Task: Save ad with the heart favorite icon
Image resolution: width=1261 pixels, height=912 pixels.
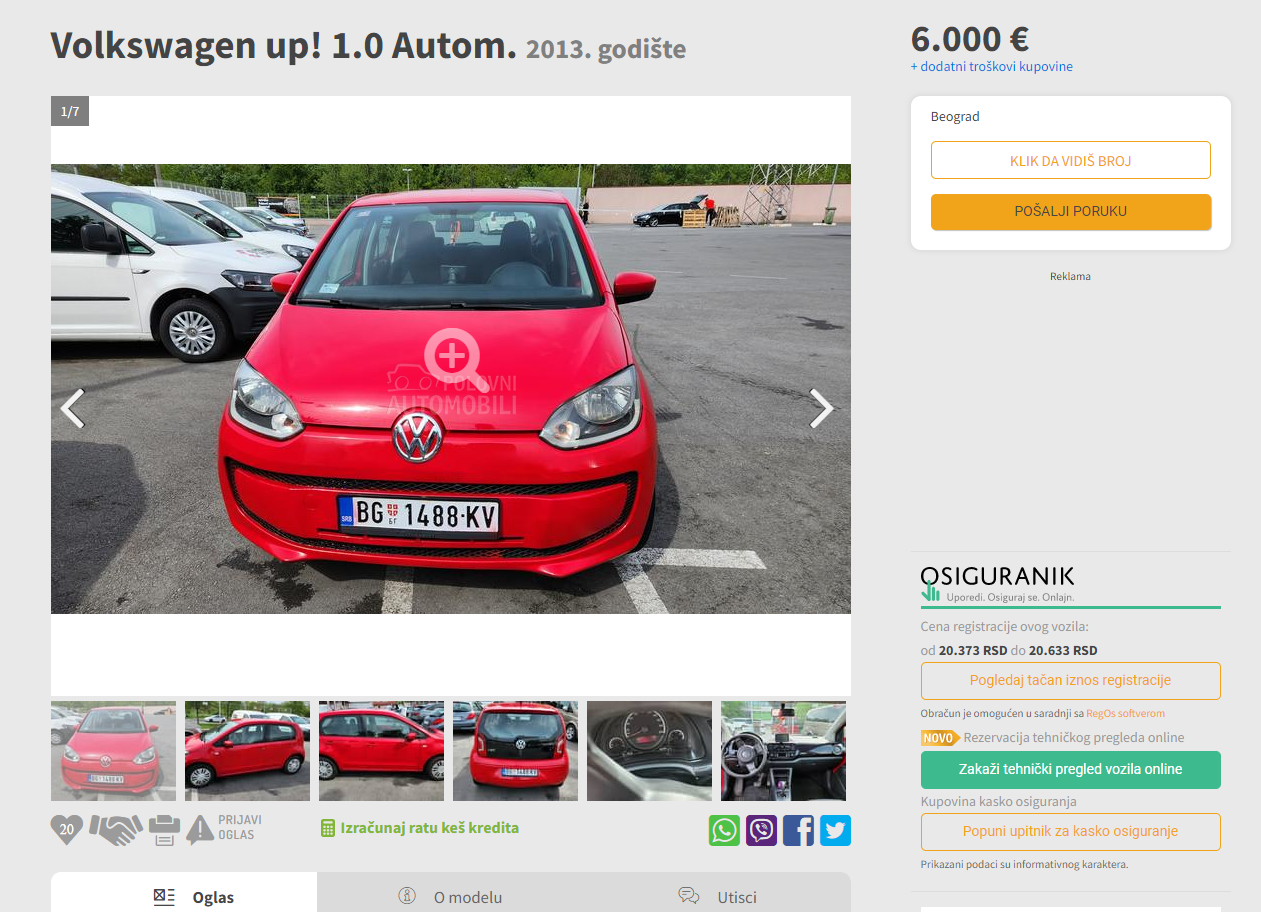Action: tap(67, 829)
